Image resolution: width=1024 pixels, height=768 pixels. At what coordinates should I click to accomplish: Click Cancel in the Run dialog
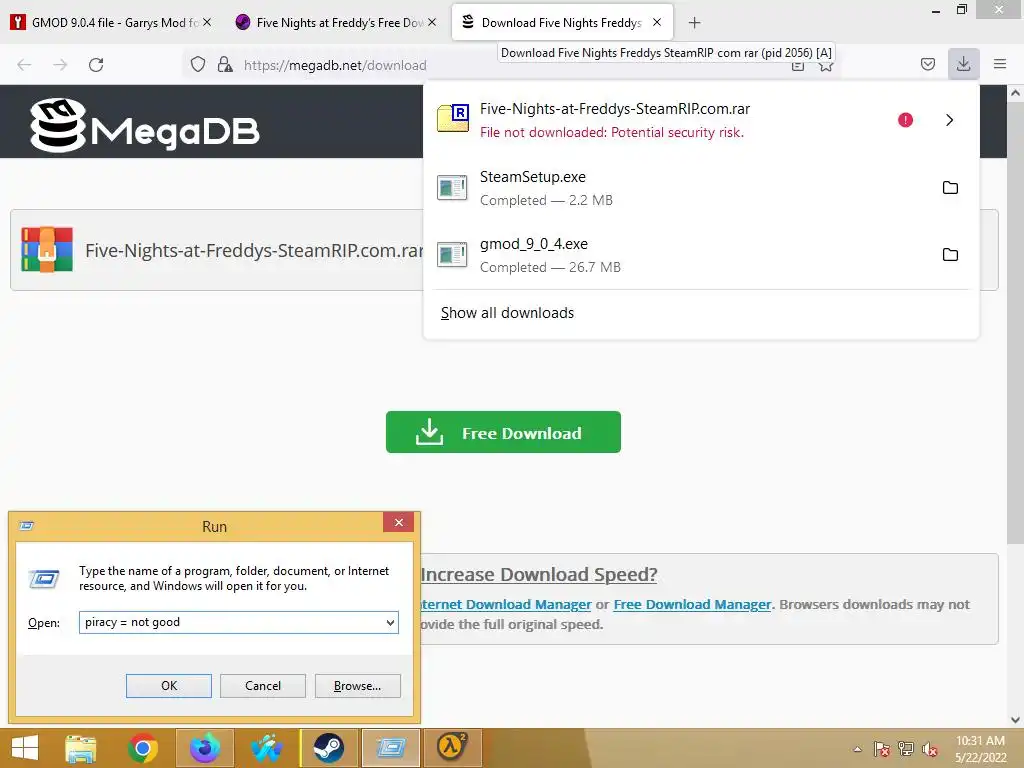263,686
